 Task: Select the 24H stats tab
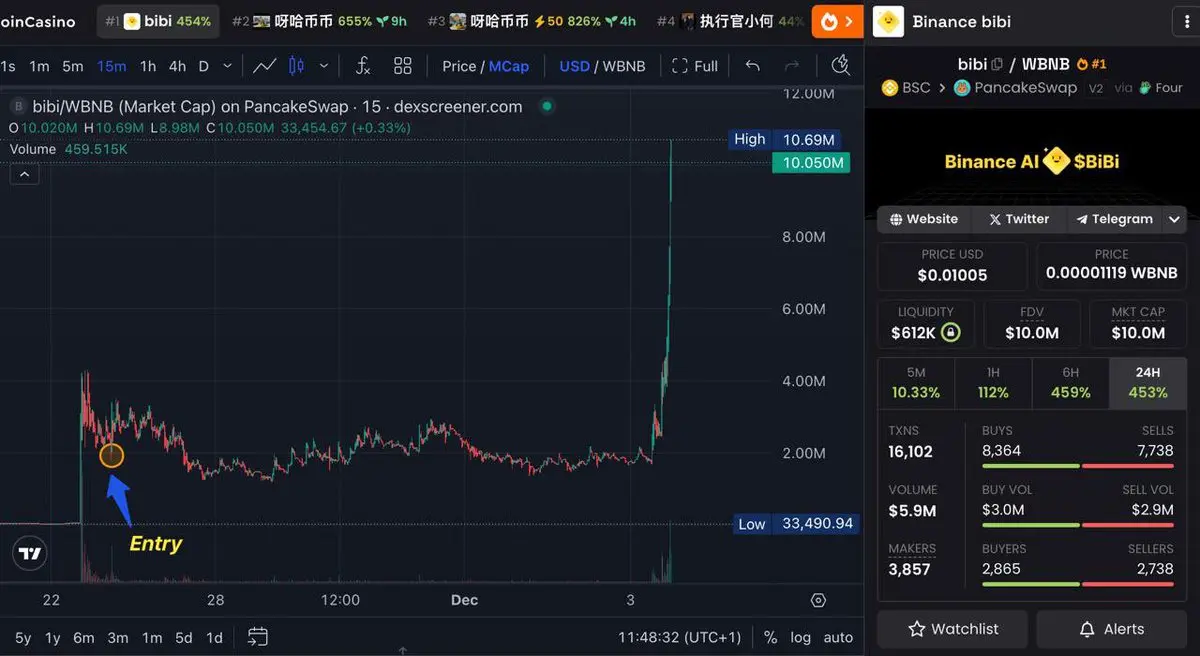pos(1148,382)
